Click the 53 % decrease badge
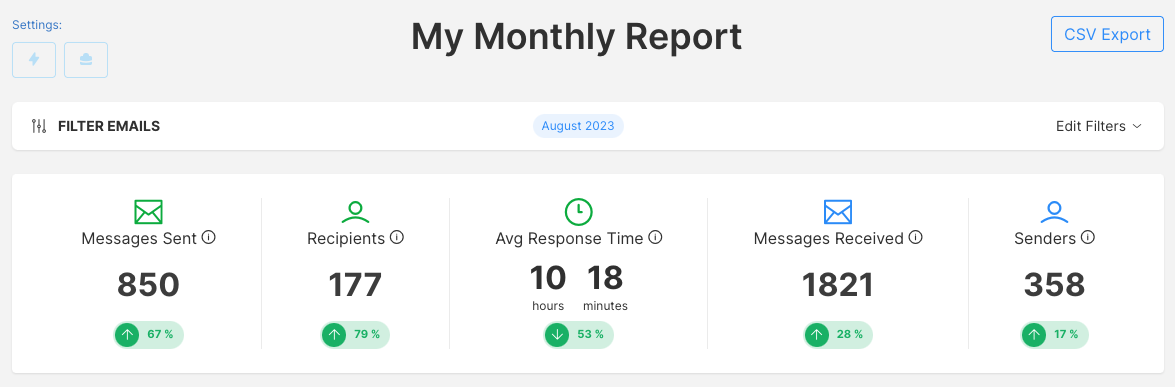 pyautogui.click(x=579, y=334)
